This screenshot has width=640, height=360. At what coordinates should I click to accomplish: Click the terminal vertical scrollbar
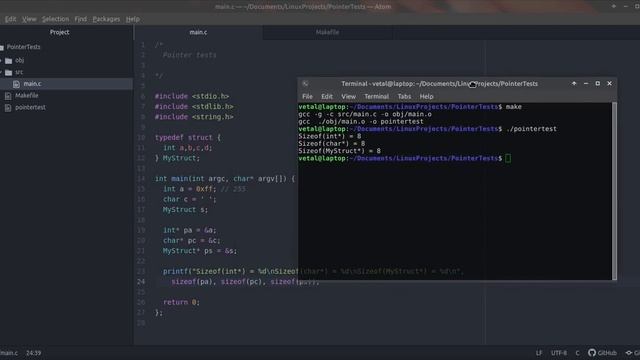click(x=614, y=191)
